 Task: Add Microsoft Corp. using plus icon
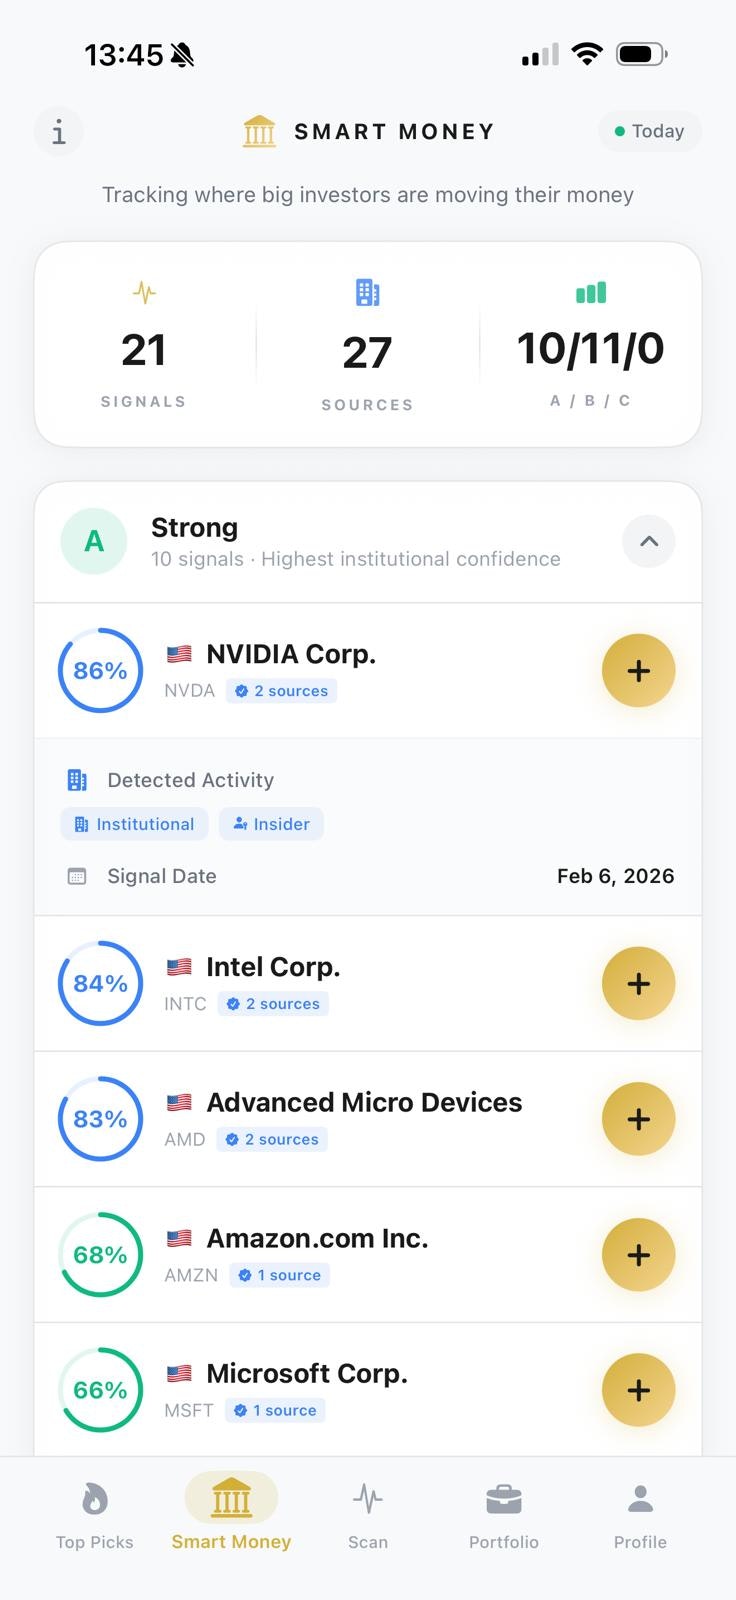click(x=638, y=1390)
